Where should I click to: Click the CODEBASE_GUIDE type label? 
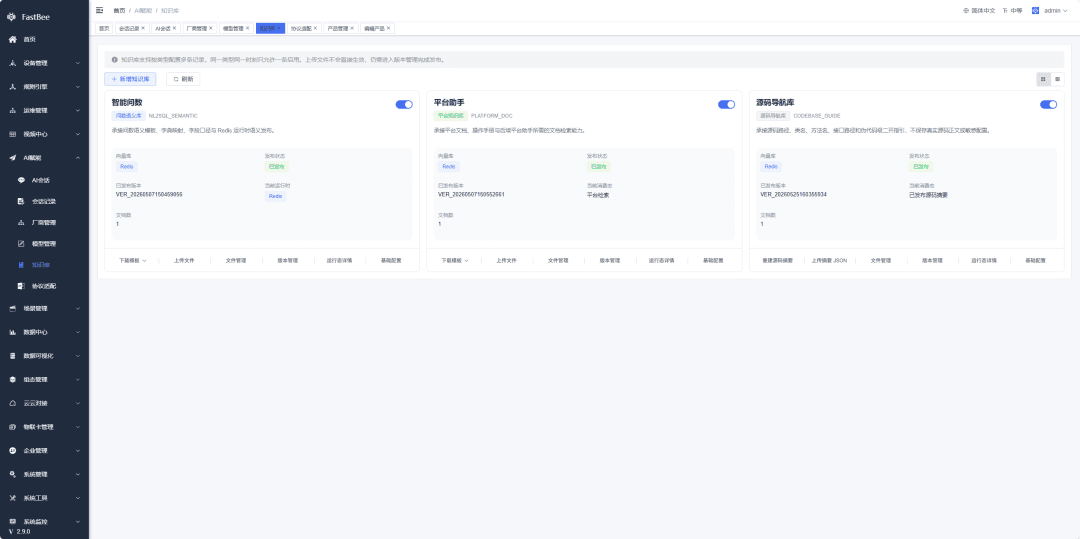816,116
